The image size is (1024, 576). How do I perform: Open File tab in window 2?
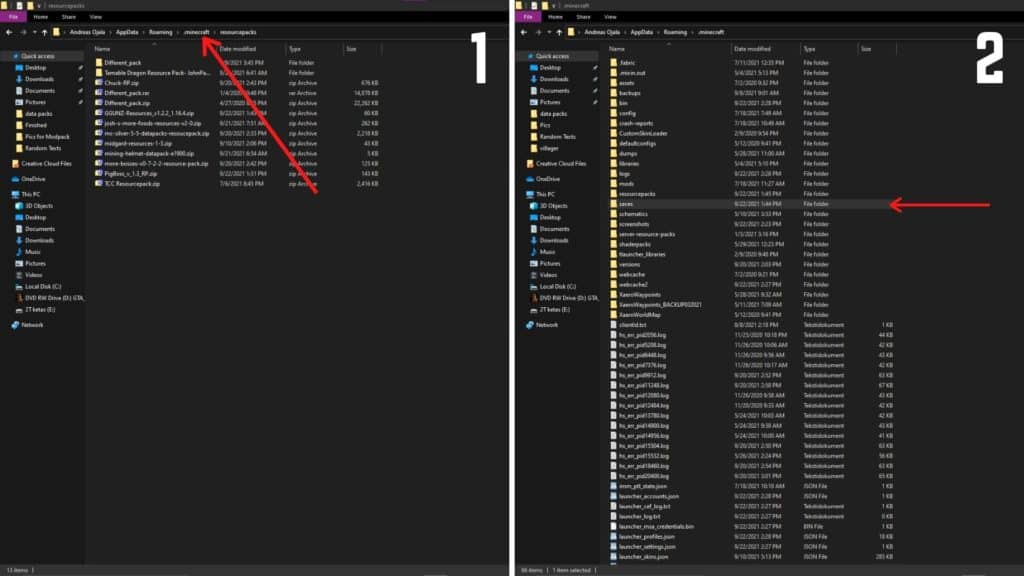528,17
